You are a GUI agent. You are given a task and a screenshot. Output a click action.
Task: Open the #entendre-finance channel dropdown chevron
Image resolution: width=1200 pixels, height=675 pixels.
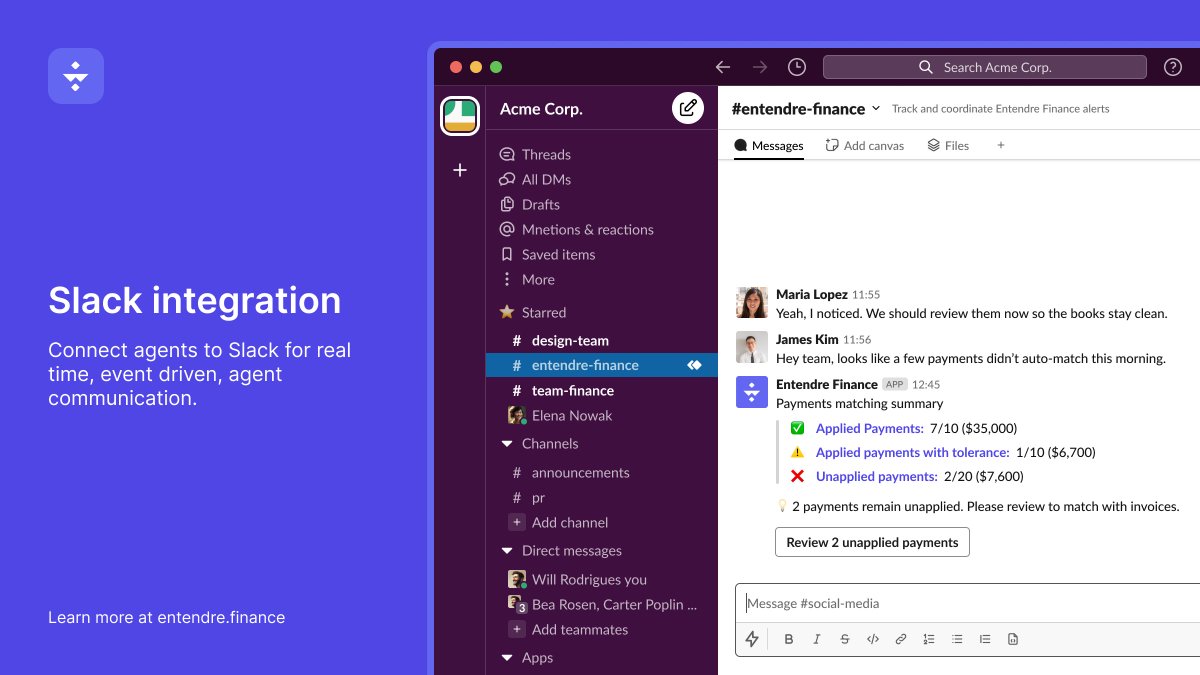(876, 108)
